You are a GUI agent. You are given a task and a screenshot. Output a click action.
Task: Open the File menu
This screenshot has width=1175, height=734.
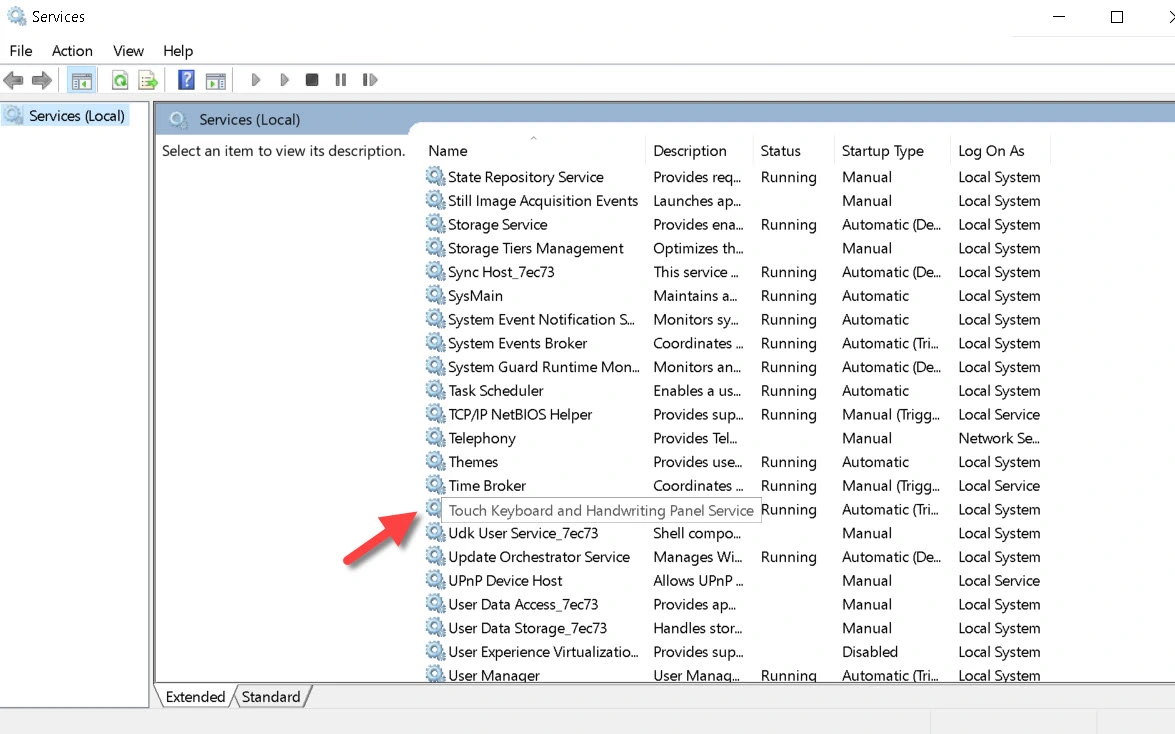coord(21,51)
